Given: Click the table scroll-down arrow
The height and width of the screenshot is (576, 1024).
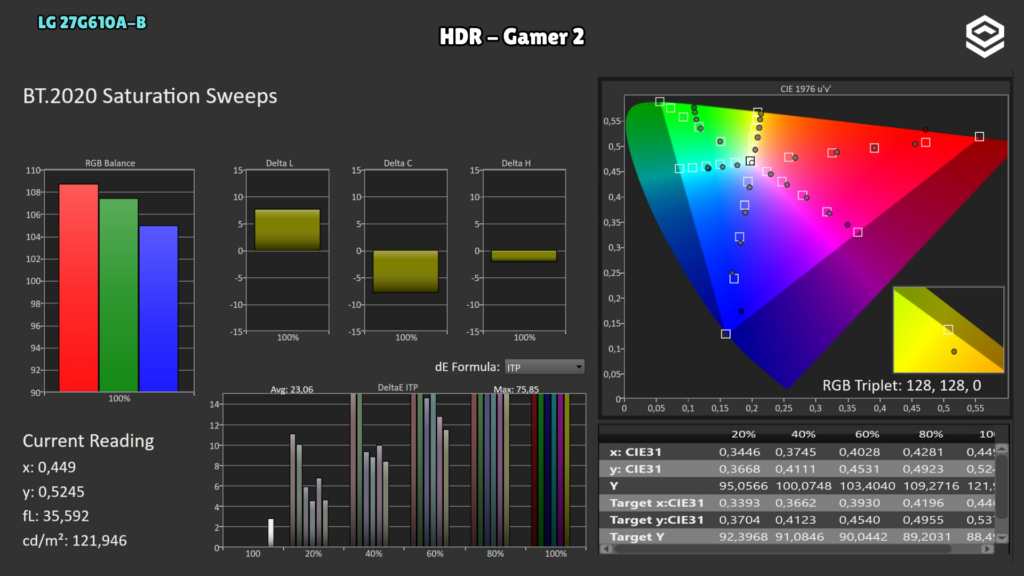Looking at the screenshot, I should coord(1001,537).
